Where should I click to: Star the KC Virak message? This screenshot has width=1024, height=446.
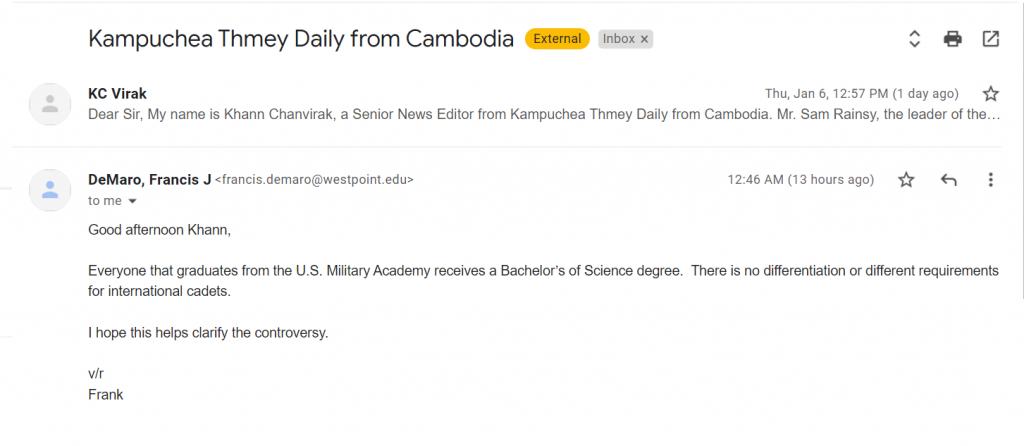pyautogui.click(x=991, y=94)
